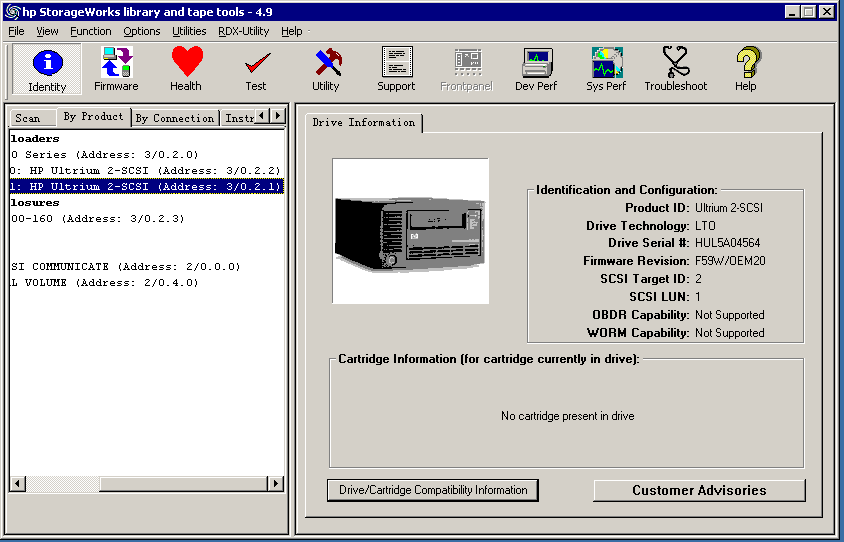Viewport: 844px width, 542px height.
Task: Open the Function menu
Action: 91,31
